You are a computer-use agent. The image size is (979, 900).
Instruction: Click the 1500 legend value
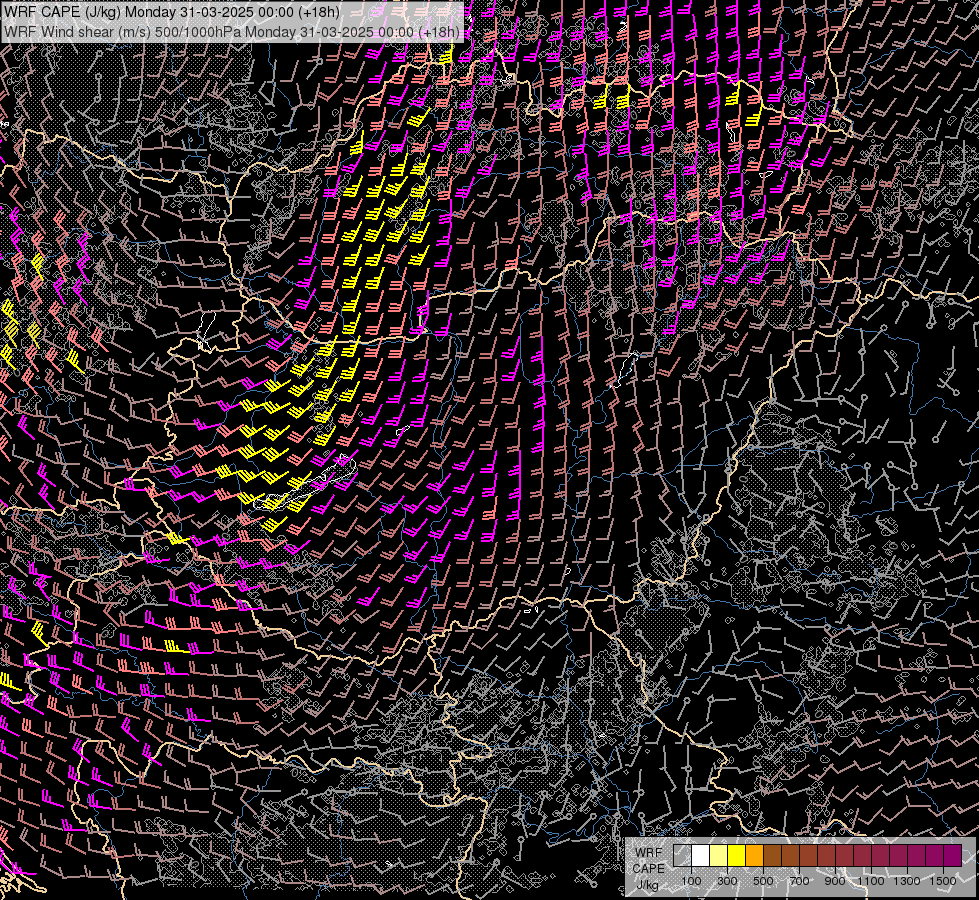(943, 881)
